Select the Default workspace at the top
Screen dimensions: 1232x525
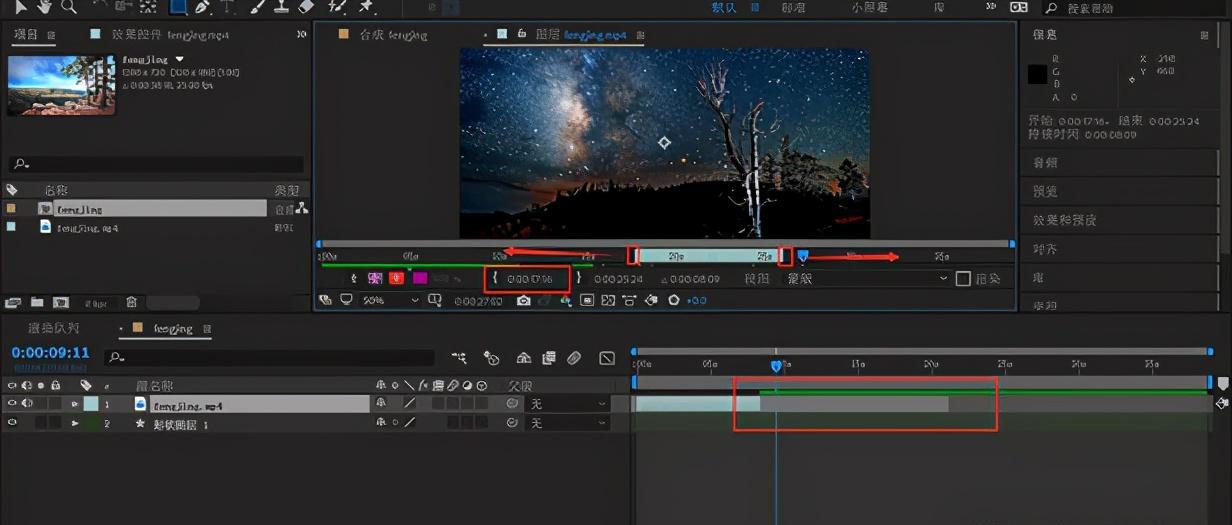pyautogui.click(x=724, y=7)
